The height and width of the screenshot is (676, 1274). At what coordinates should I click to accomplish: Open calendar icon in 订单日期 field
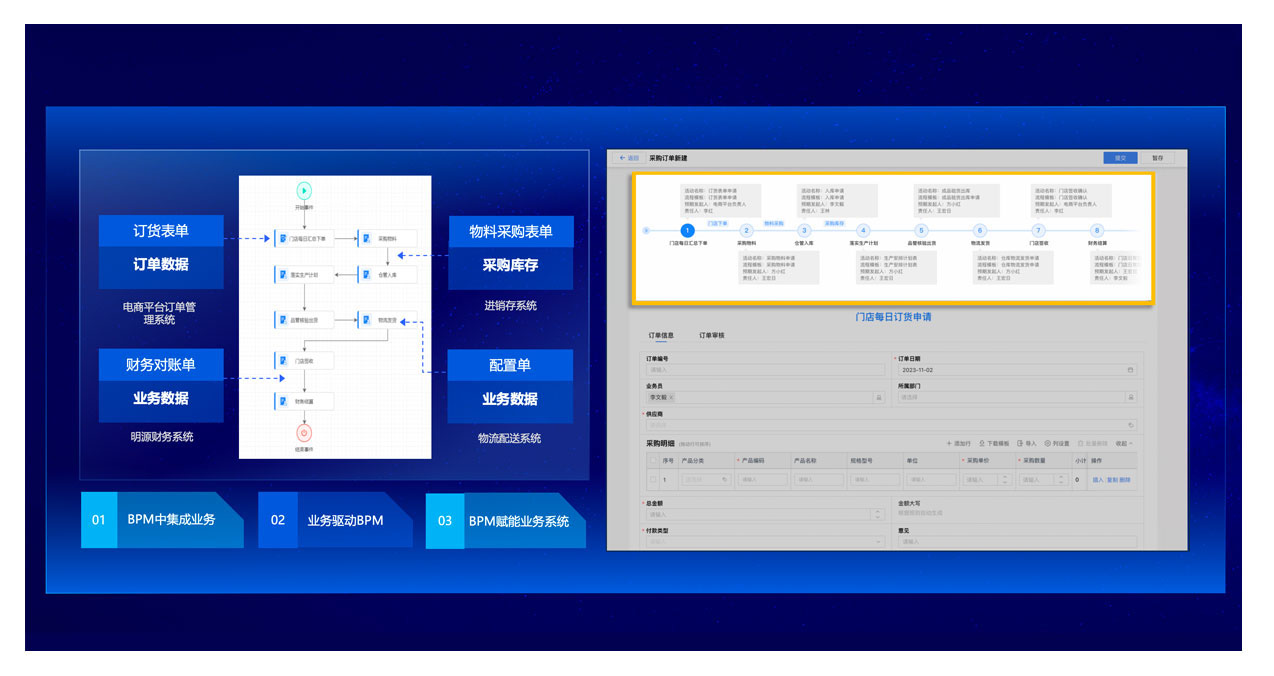[x=1131, y=370]
